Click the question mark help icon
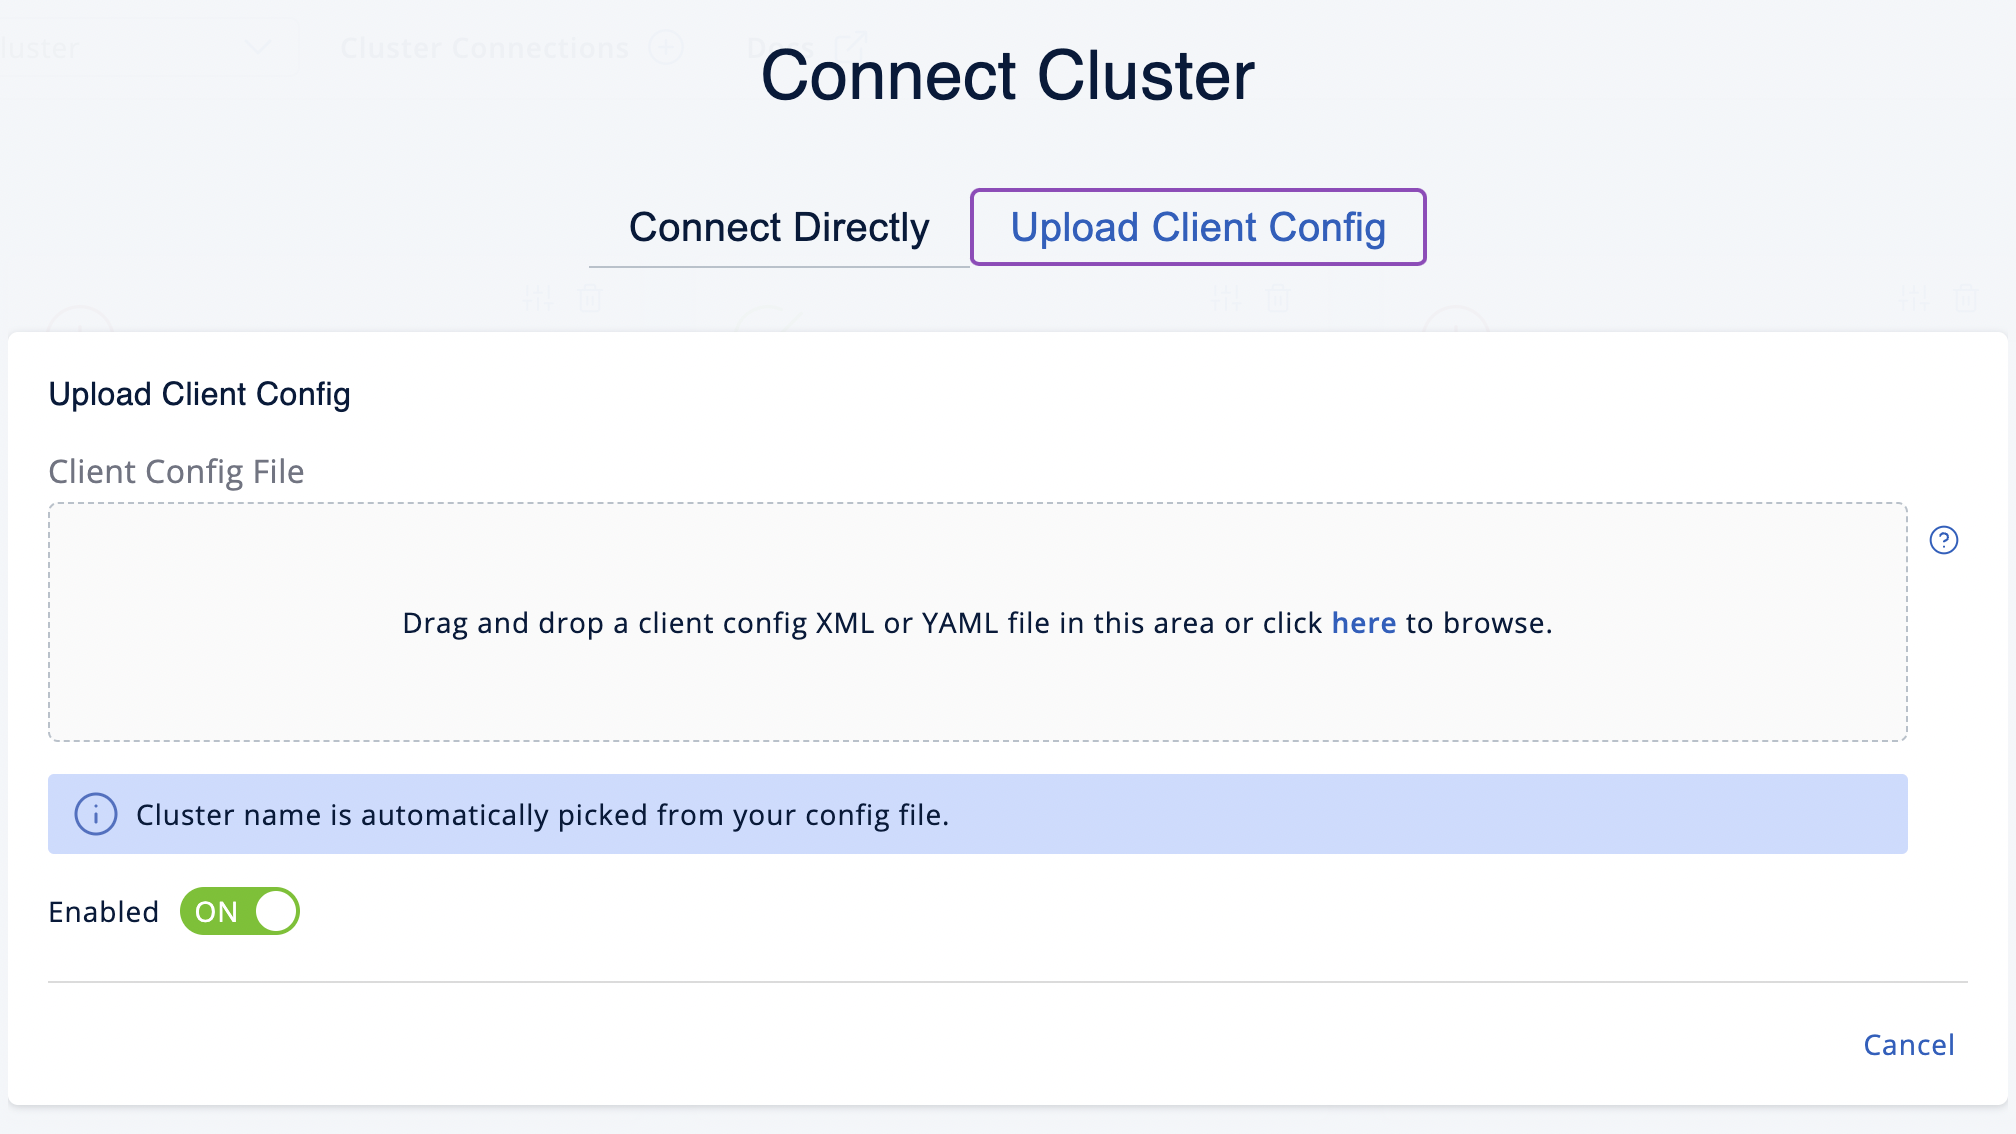The height and width of the screenshot is (1134, 2016). click(1944, 540)
